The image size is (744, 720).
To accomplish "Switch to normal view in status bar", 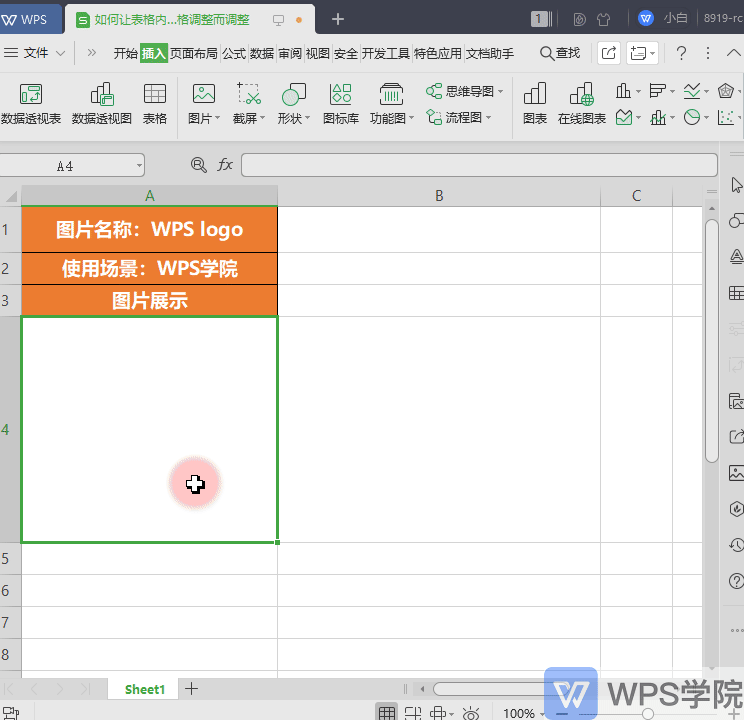I will [x=387, y=712].
